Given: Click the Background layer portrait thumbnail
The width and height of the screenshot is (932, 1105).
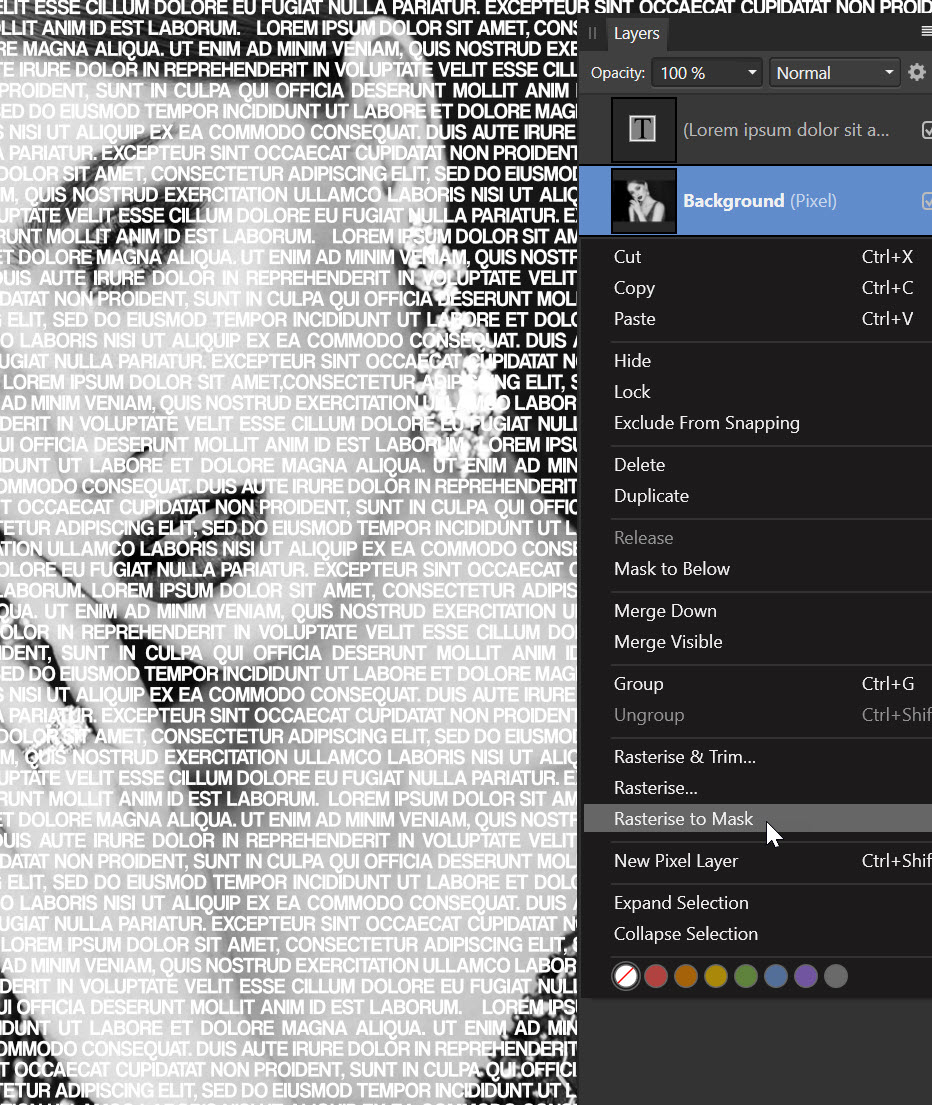Looking at the screenshot, I should [x=643, y=201].
